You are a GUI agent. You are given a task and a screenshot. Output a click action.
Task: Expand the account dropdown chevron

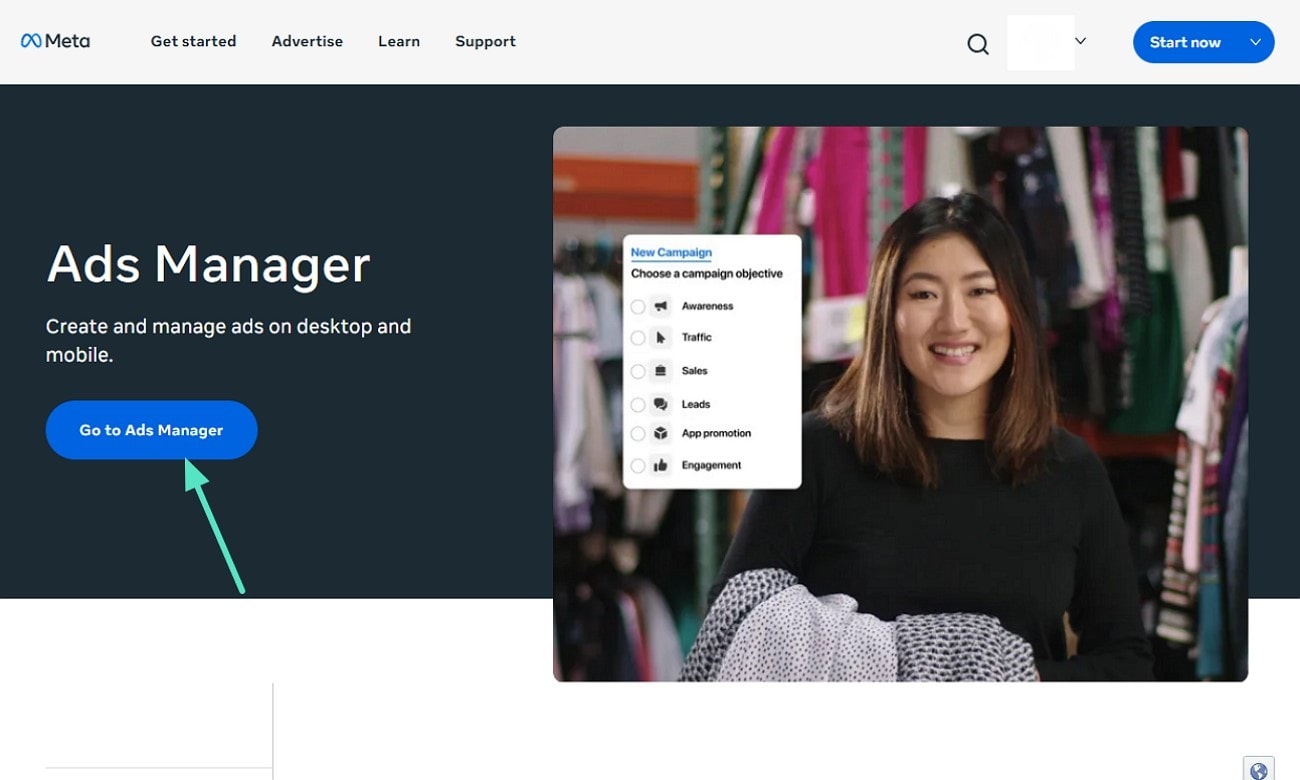[1080, 41]
